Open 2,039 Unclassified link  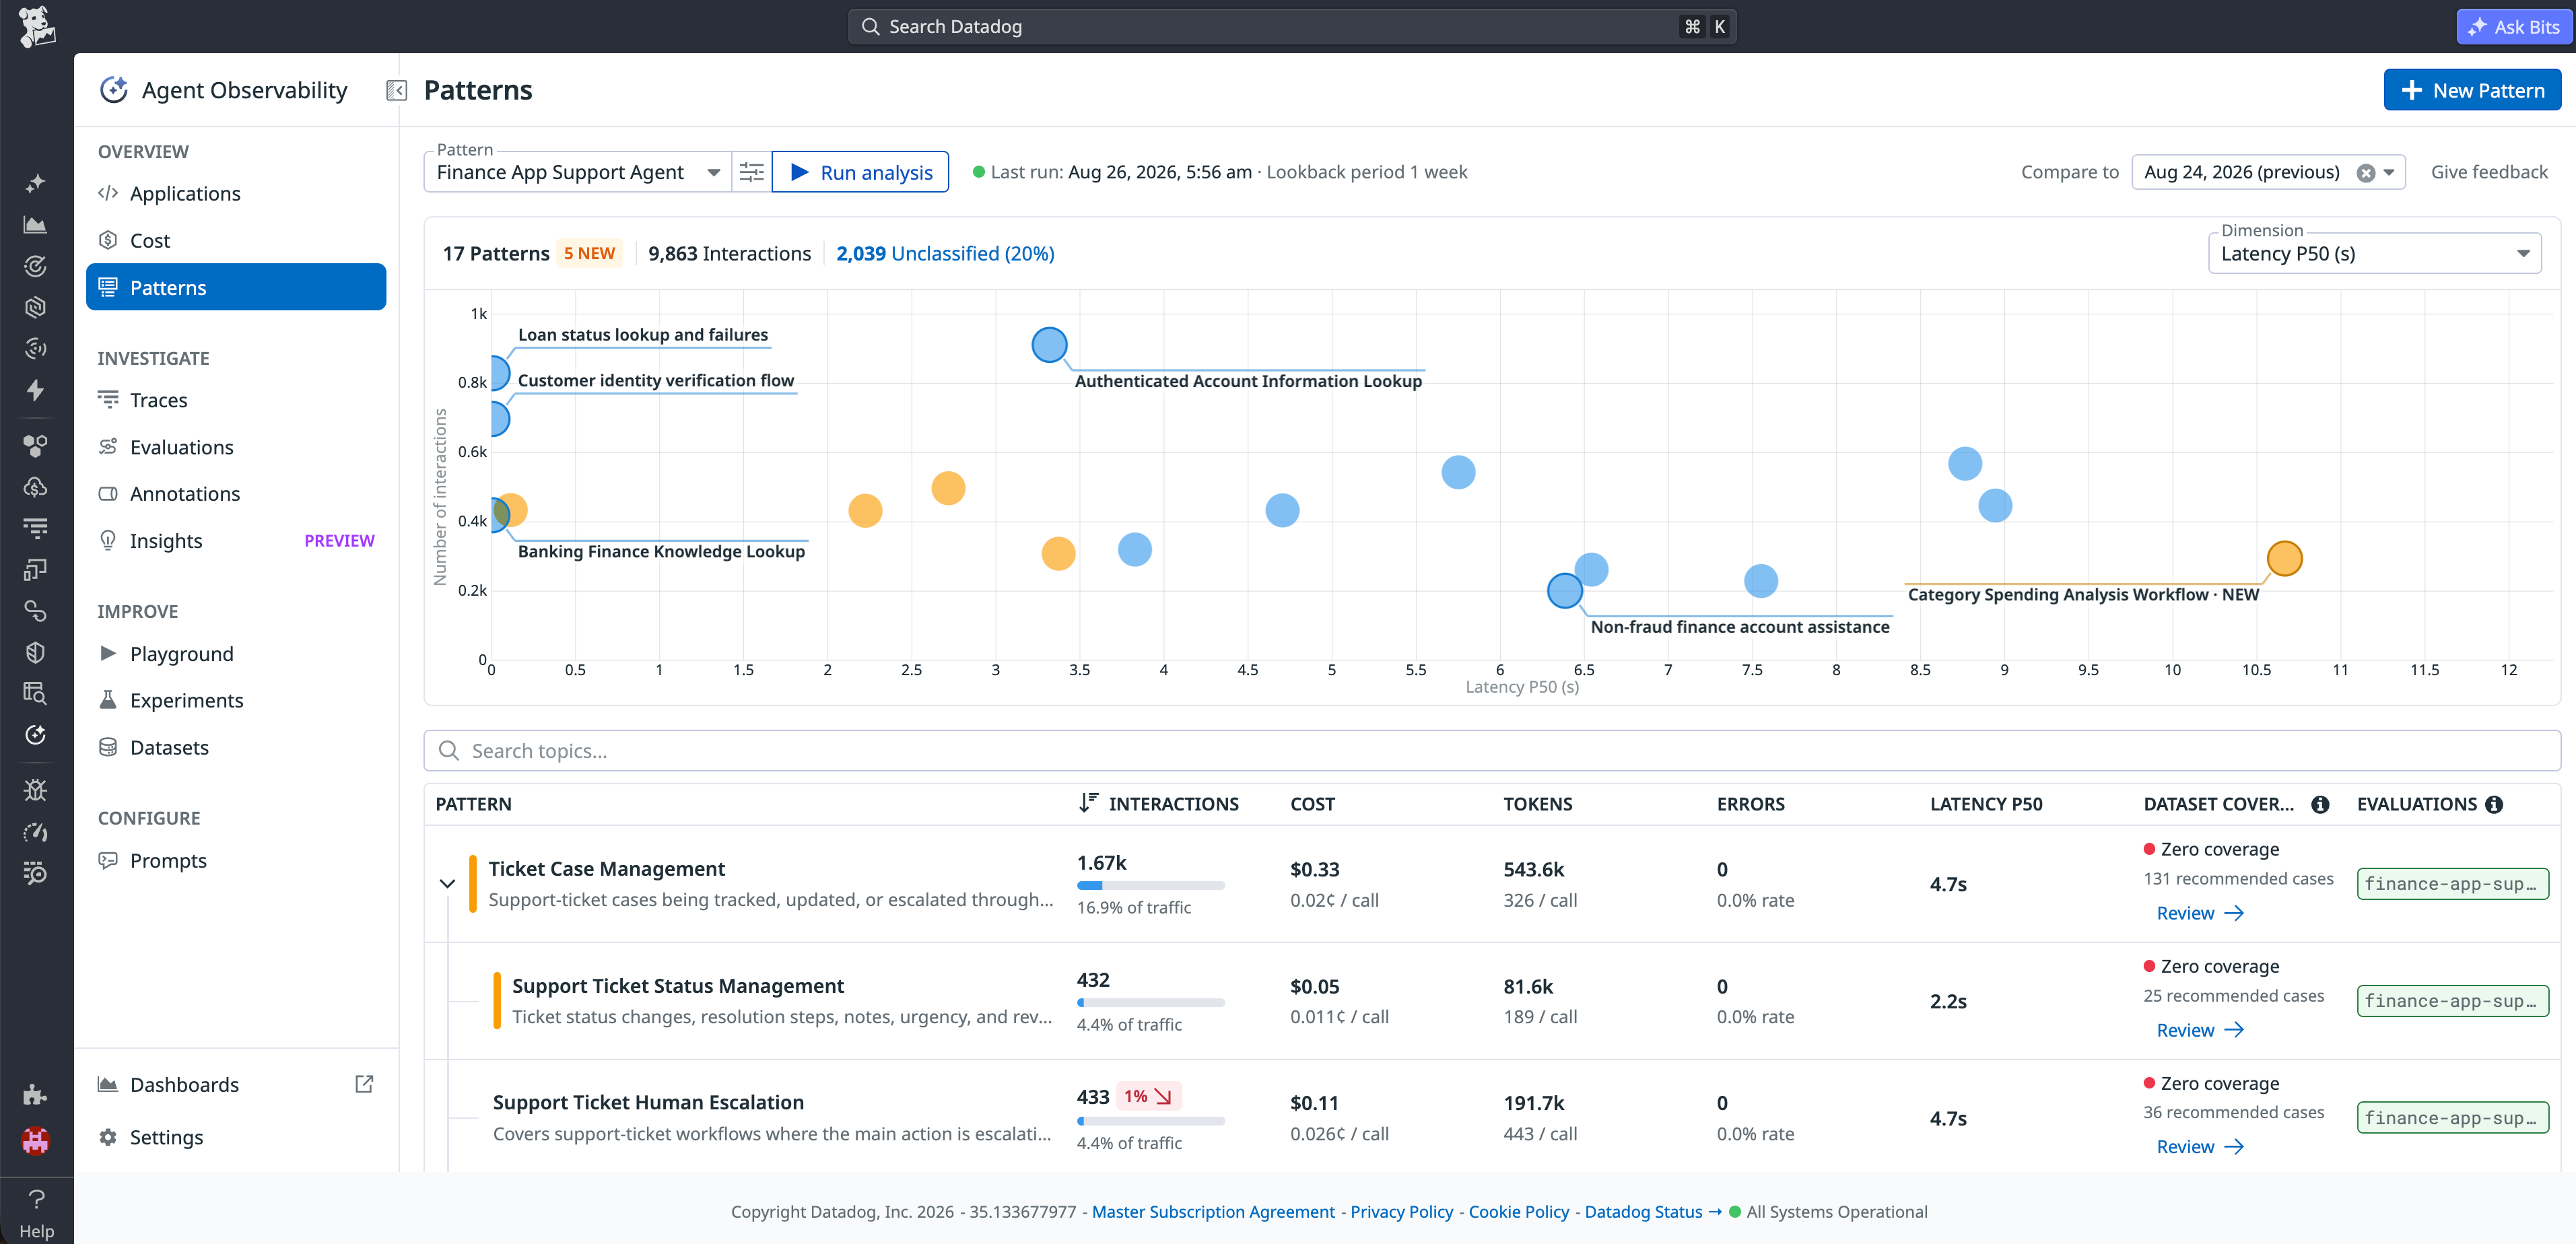click(x=945, y=253)
